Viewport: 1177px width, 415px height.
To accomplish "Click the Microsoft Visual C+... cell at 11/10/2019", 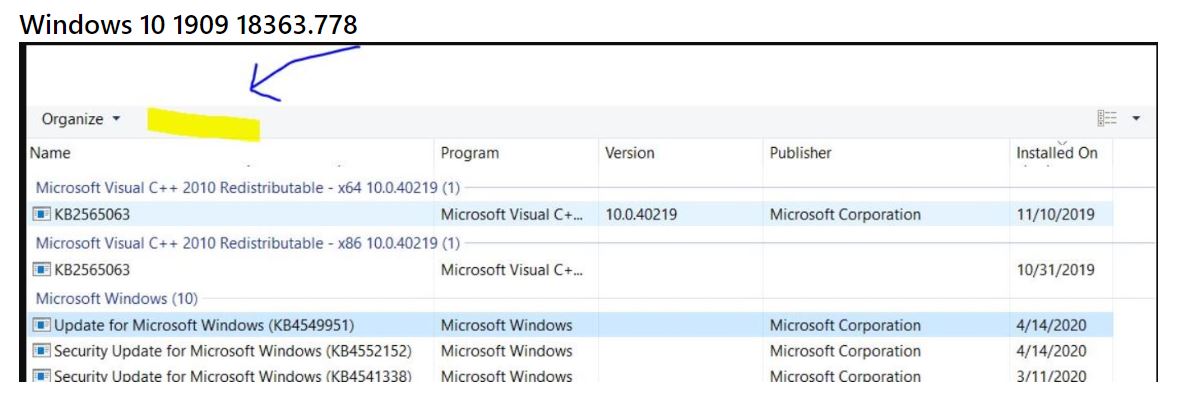I will tap(511, 215).
